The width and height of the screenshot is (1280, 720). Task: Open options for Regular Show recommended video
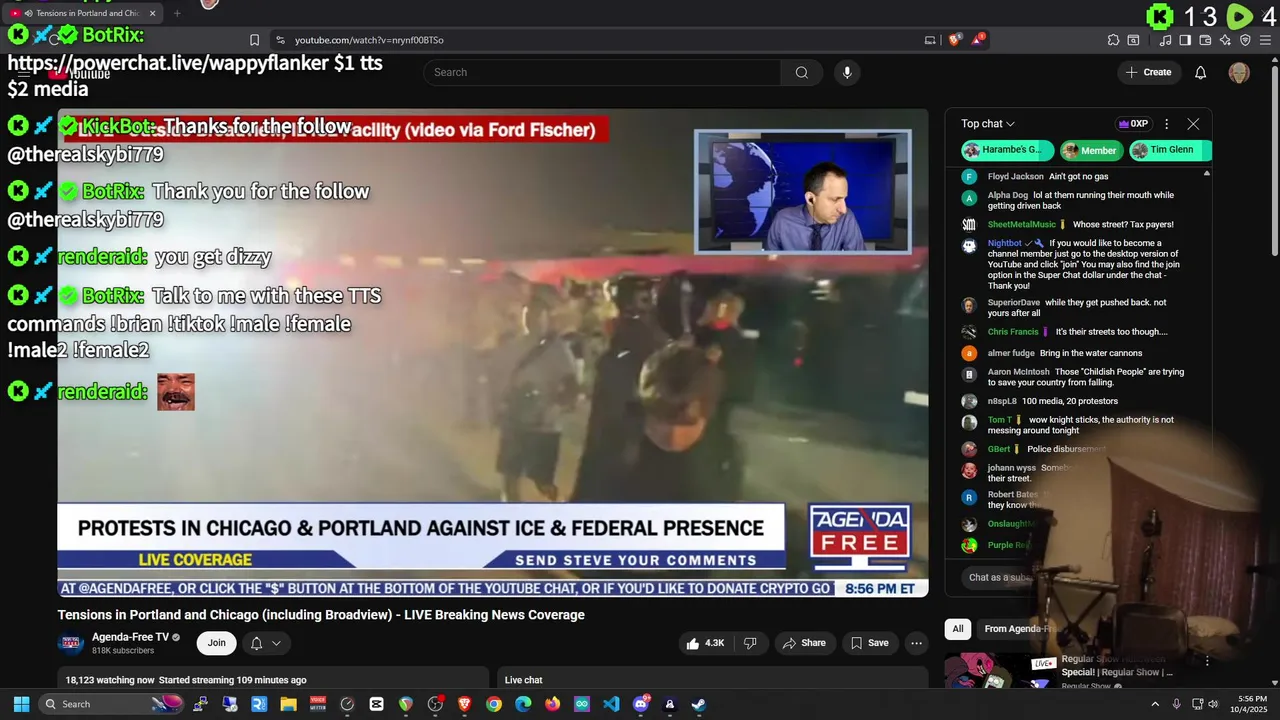coord(1207,661)
